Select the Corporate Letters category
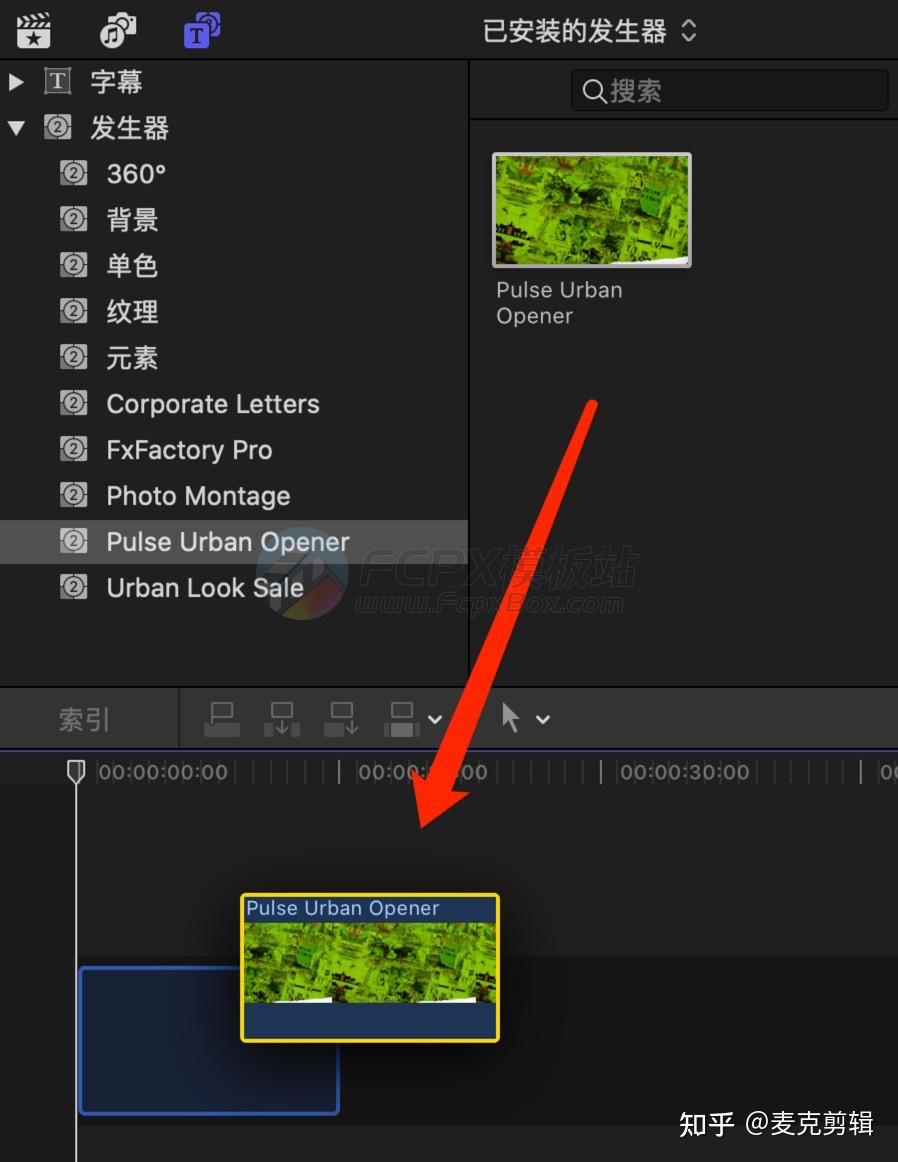This screenshot has height=1162, width=898. click(212, 403)
